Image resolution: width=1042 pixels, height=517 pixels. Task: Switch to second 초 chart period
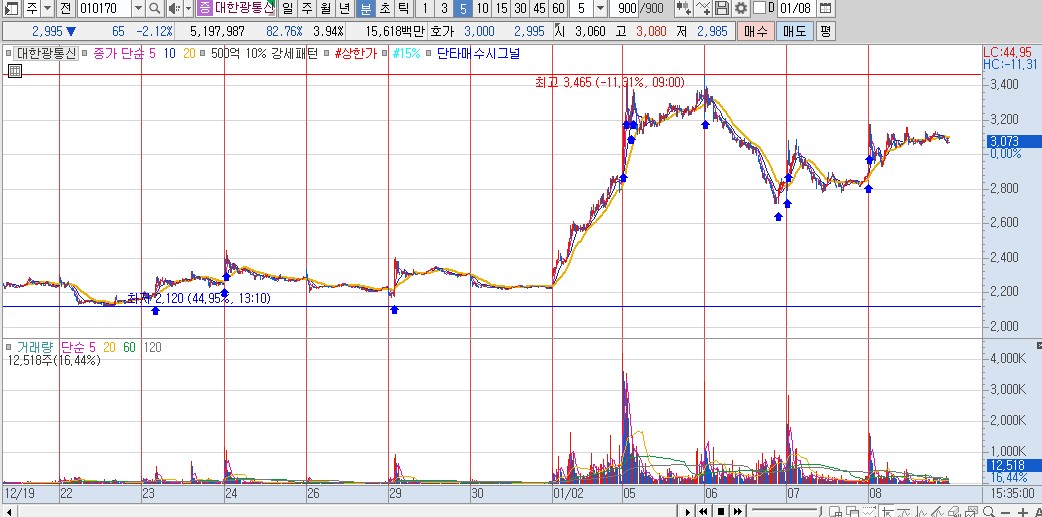pos(385,9)
